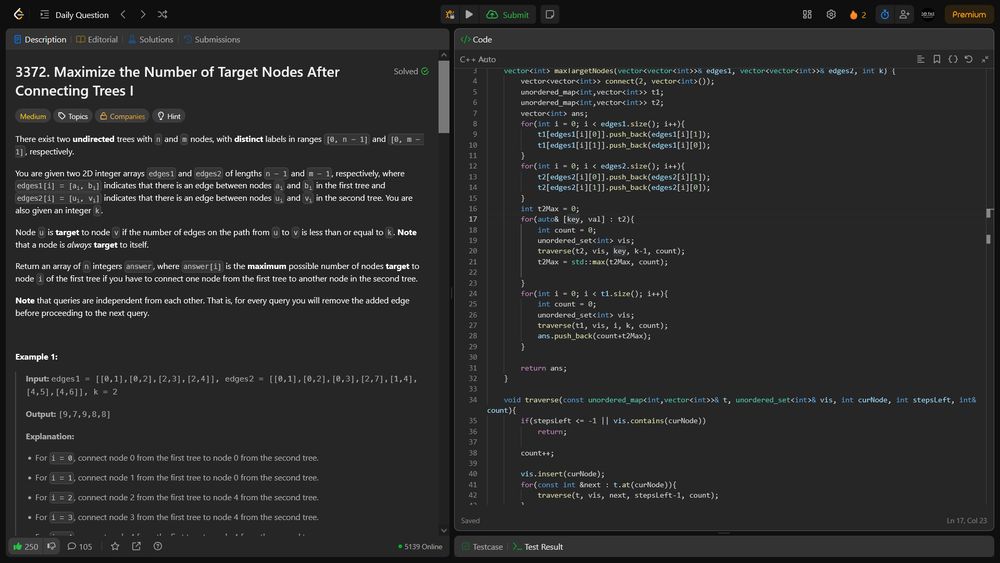Viewport: 1000px width, 563px height.
Task: Toggle fullscreen editor icon
Action: (985, 59)
